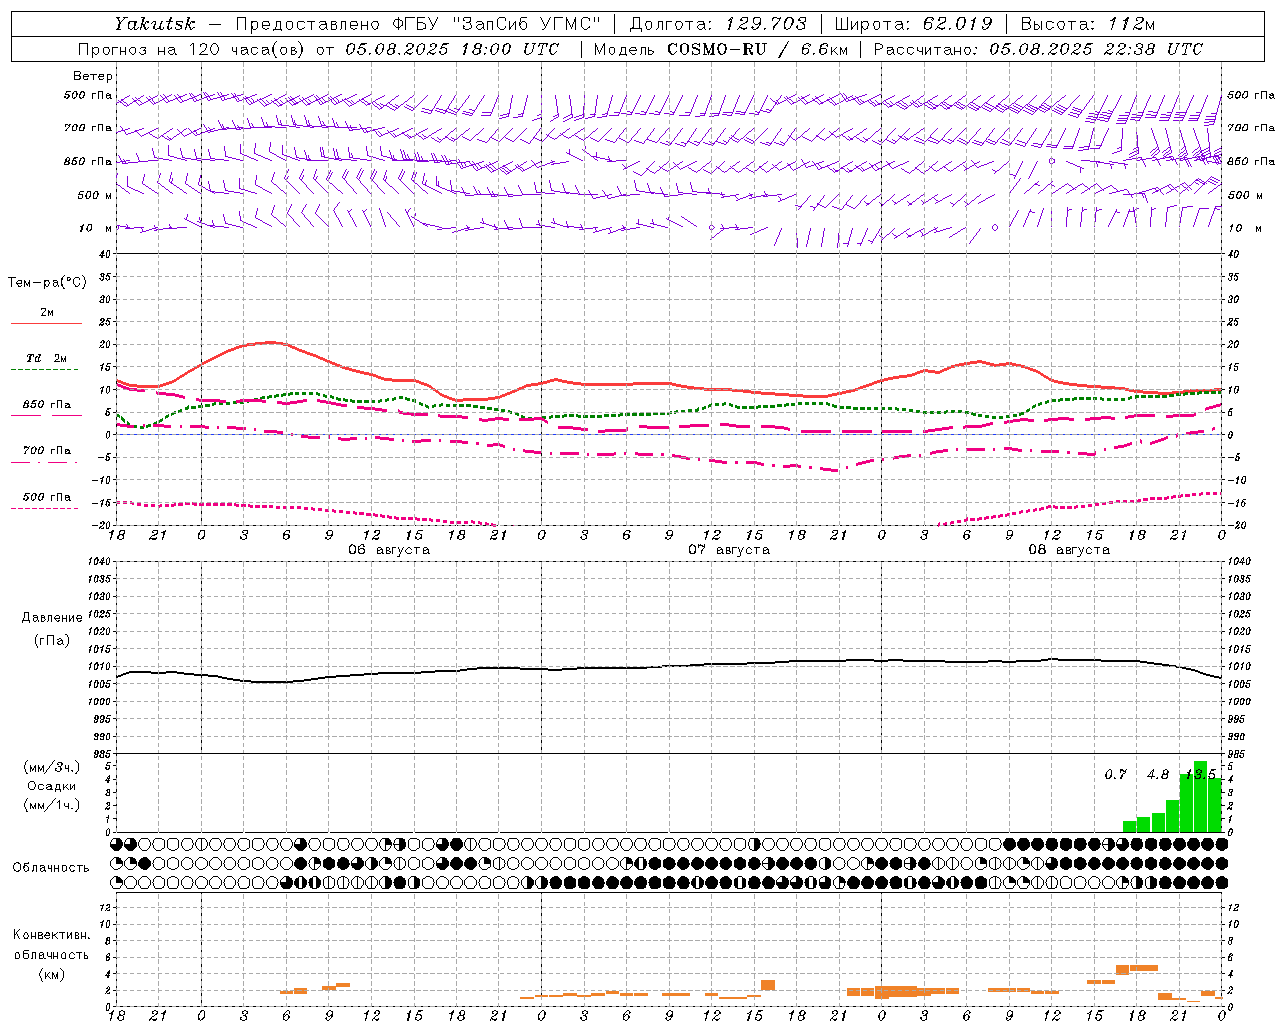Click the 4.8 precipitation total value

click(x=1158, y=775)
